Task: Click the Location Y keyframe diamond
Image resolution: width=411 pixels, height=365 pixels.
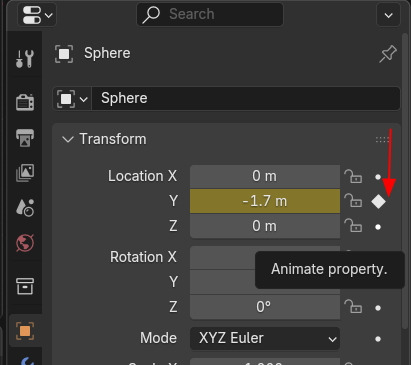Action: click(x=378, y=202)
